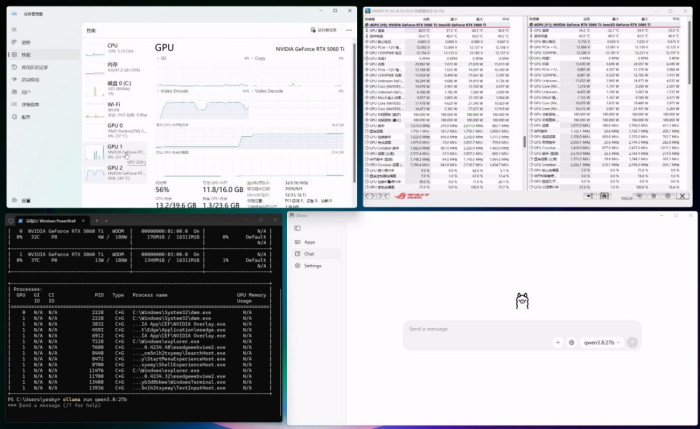Open HWiNFO sensor settings gear icon
The height and width of the screenshot is (429, 700).
point(668,196)
